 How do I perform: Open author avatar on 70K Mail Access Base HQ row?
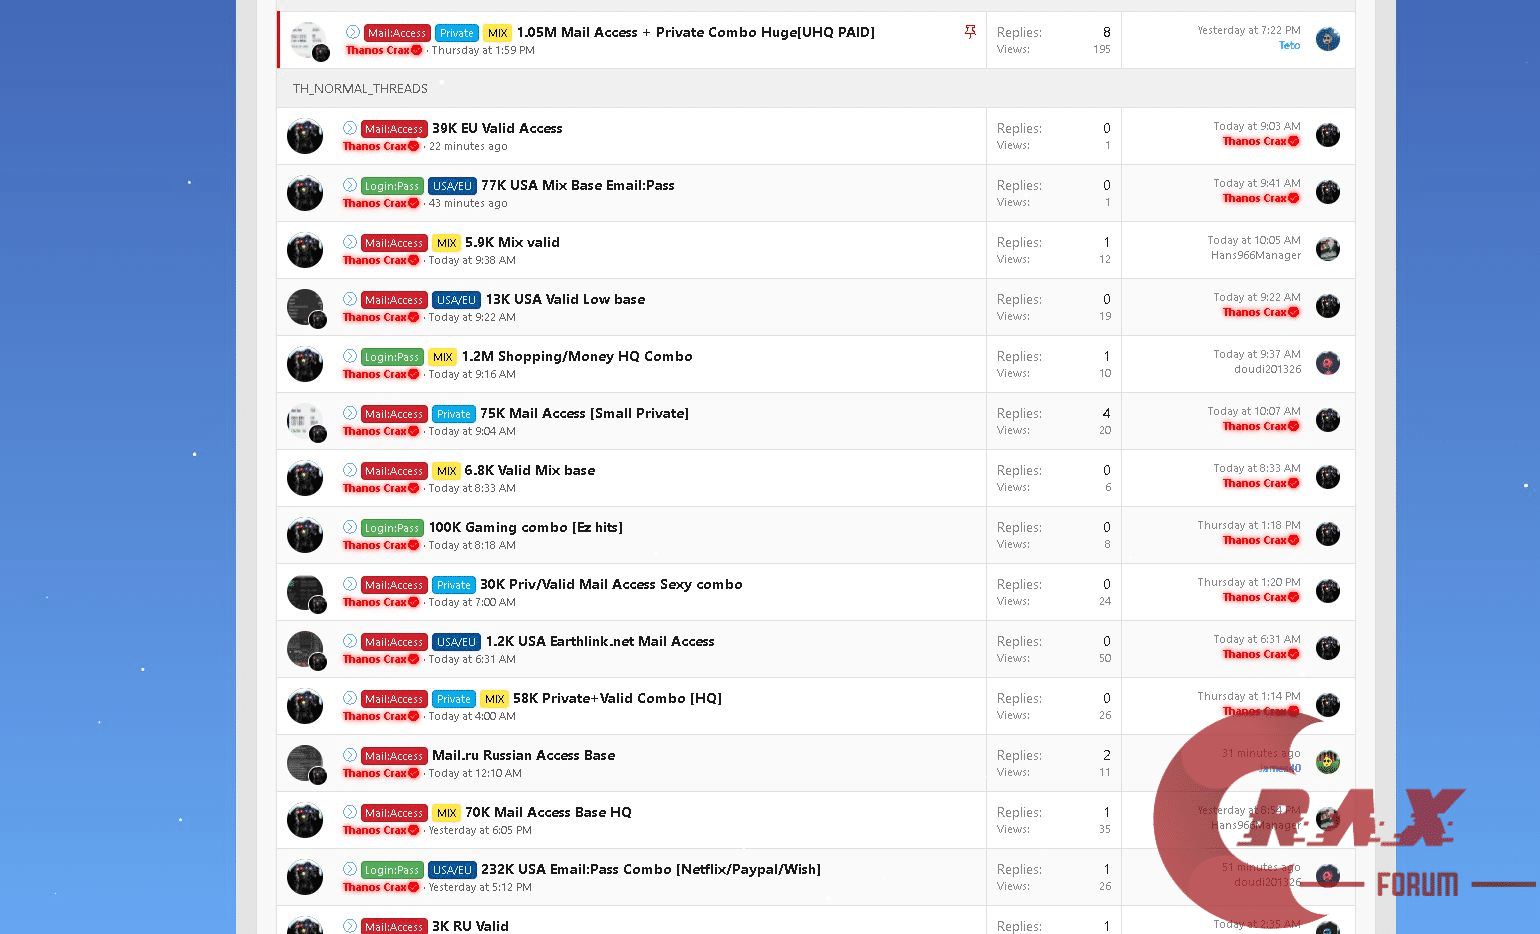point(305,820)
